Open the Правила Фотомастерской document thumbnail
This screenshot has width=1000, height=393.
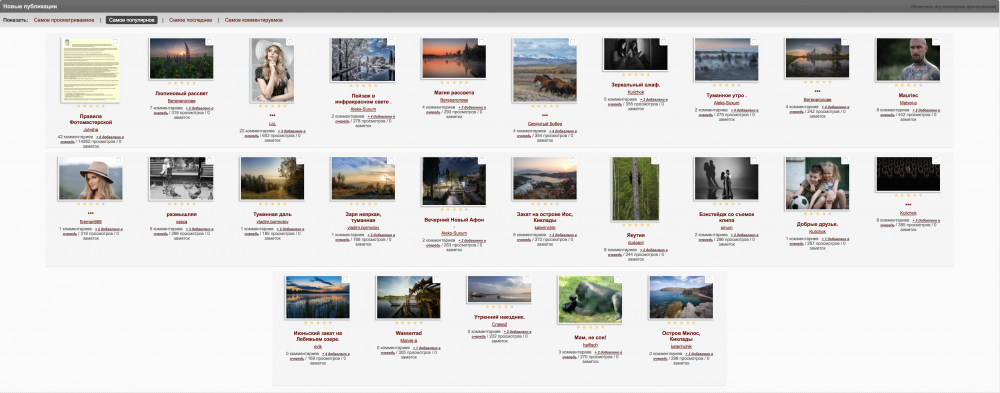tap(90, 70)
